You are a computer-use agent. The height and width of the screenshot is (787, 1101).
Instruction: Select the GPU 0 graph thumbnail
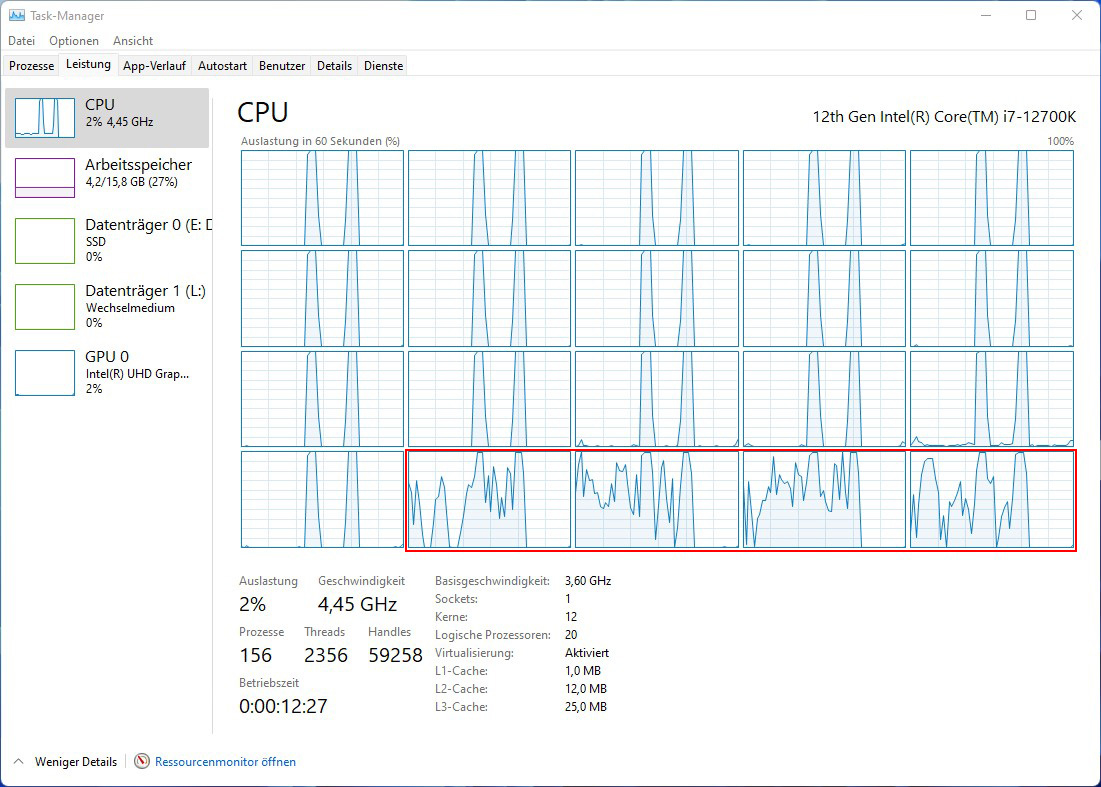coord(45,373)
